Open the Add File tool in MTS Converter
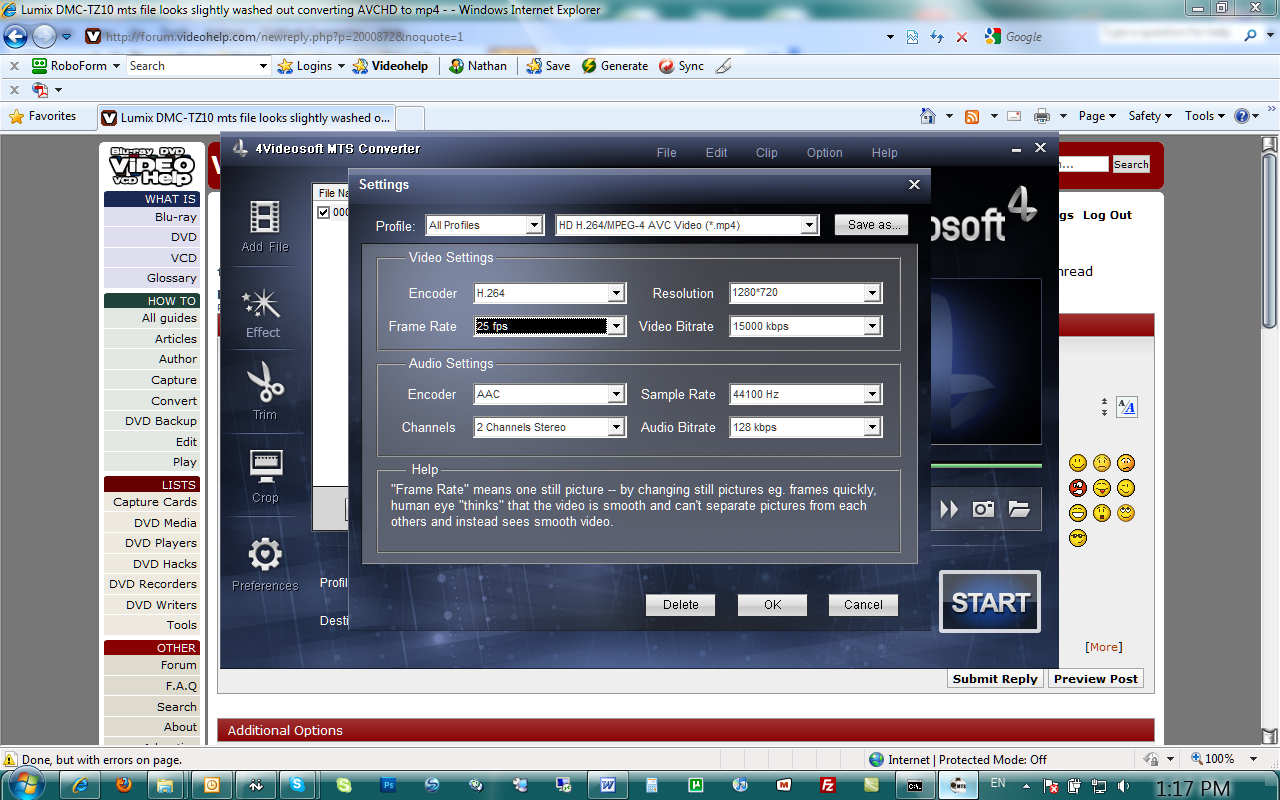Viewport: 1280px width, 800px height. pyautogui.click(x=265, y=225)
